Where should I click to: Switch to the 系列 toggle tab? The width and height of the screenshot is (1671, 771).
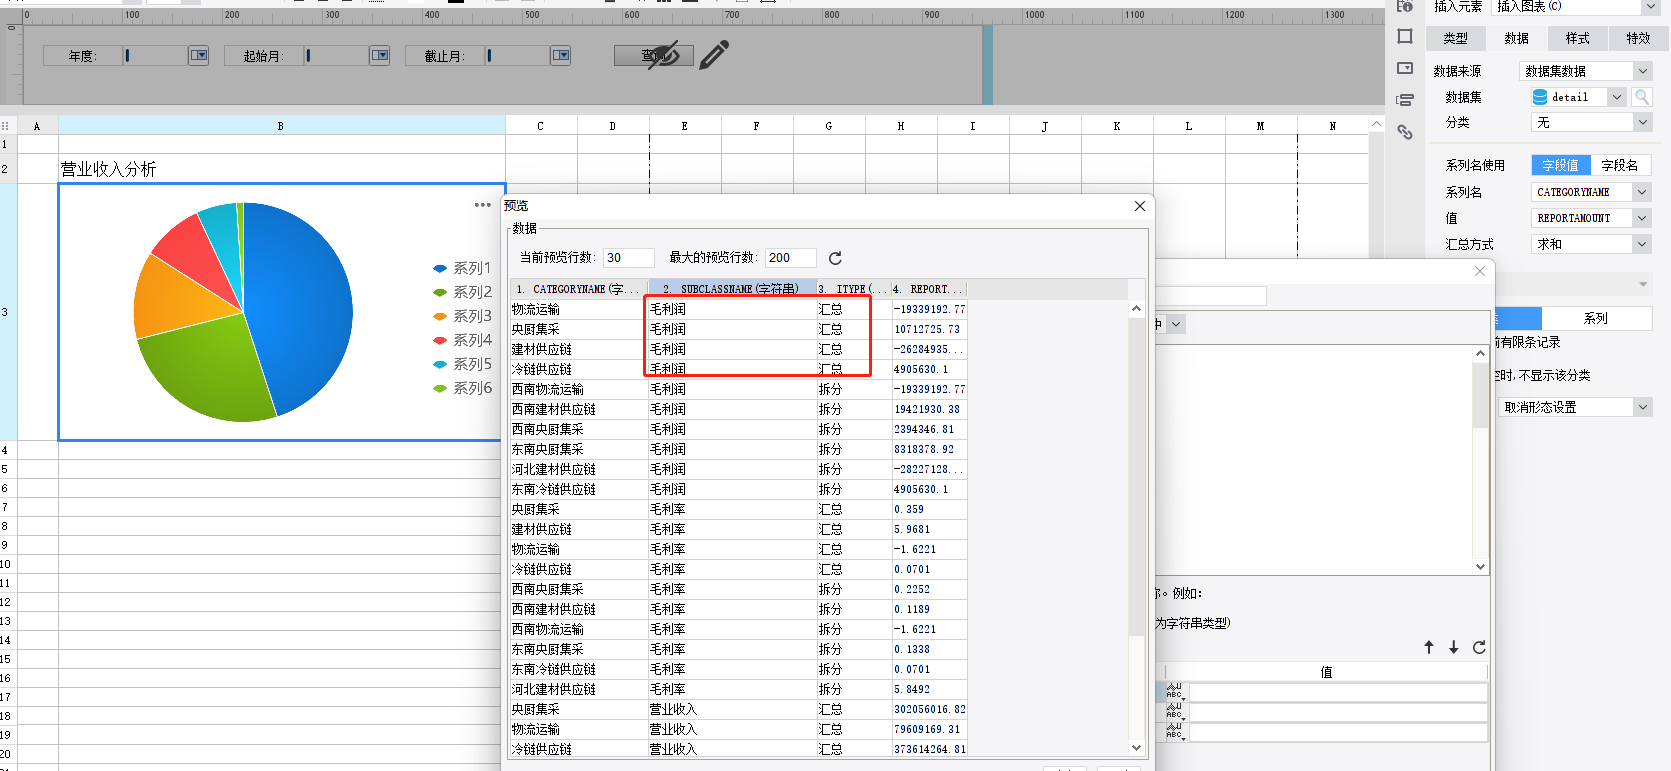pos(1596,318)
